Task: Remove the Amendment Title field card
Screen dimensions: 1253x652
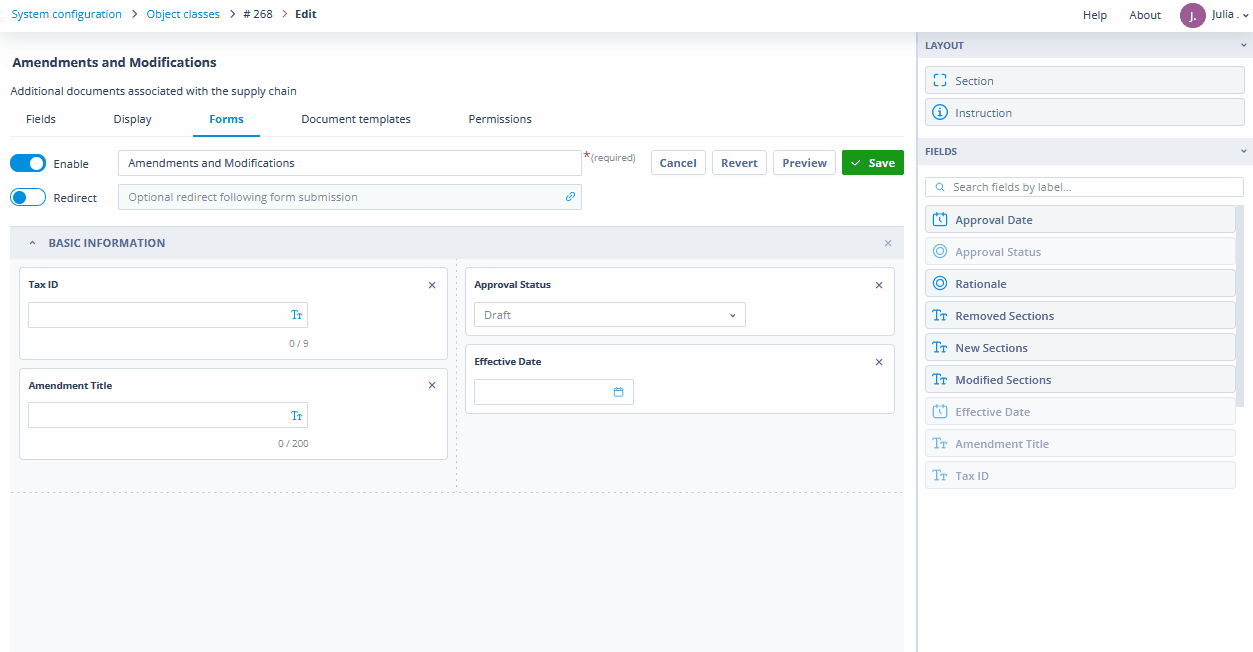Action: click(x=432, y=385)
